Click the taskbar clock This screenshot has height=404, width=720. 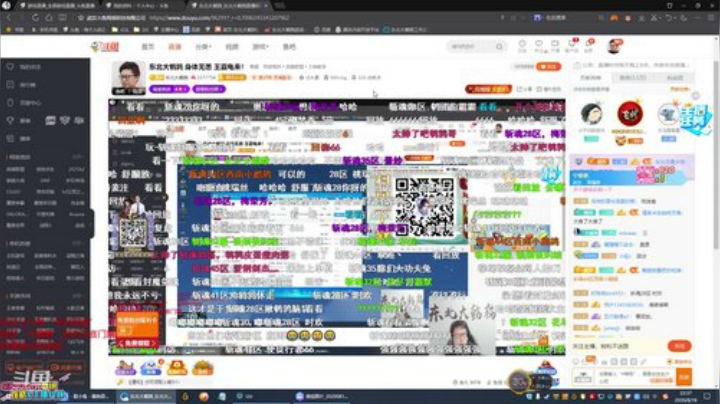[688, 396]
